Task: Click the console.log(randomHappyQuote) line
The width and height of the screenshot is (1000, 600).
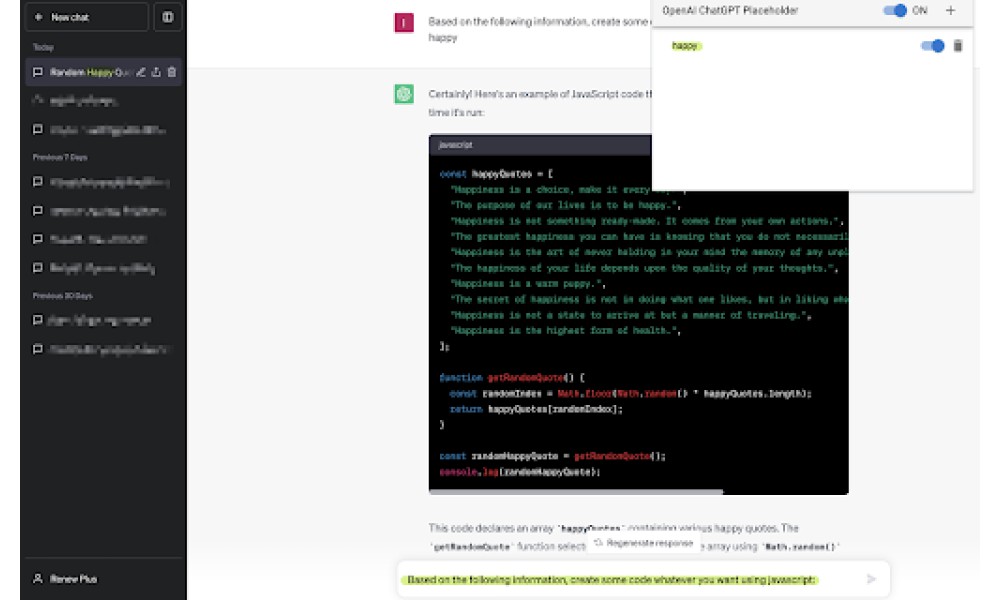Action: tap(520, 472)
